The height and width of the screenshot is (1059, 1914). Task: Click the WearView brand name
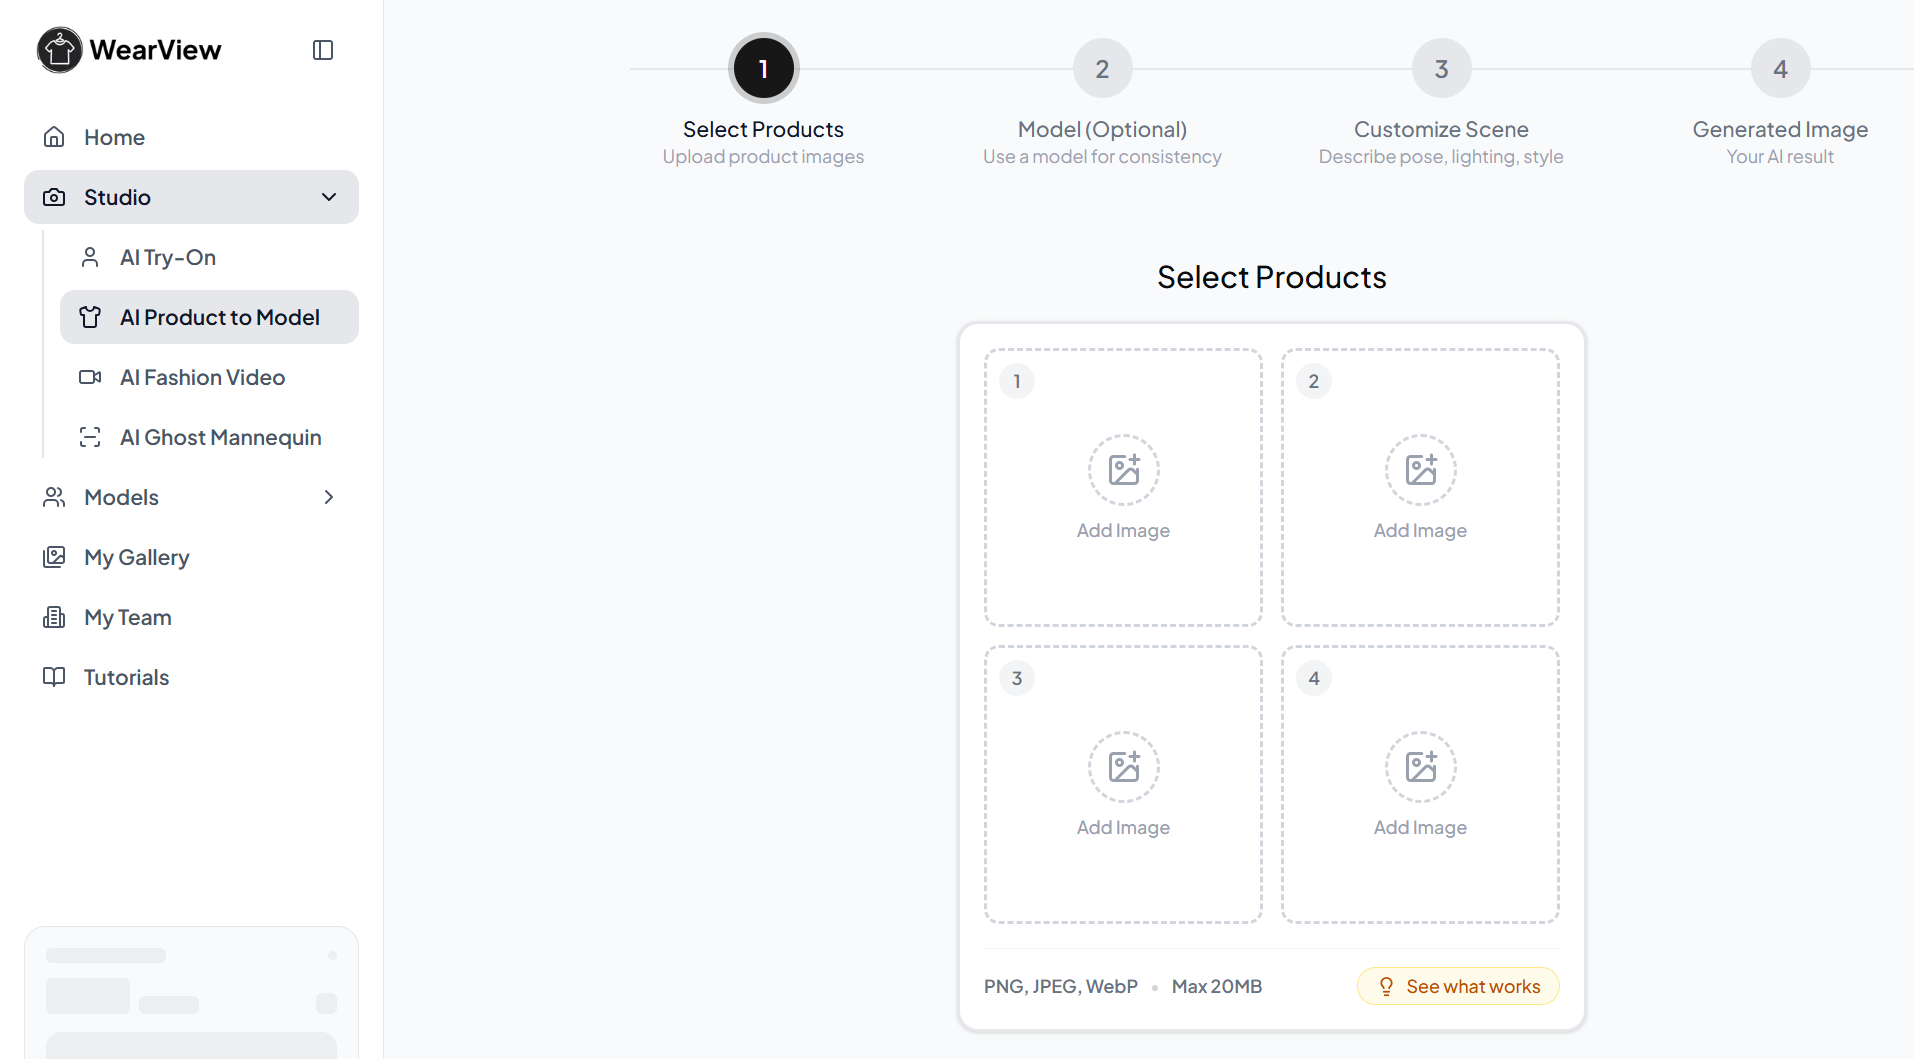pyautogui.click(x=155, y=50)
